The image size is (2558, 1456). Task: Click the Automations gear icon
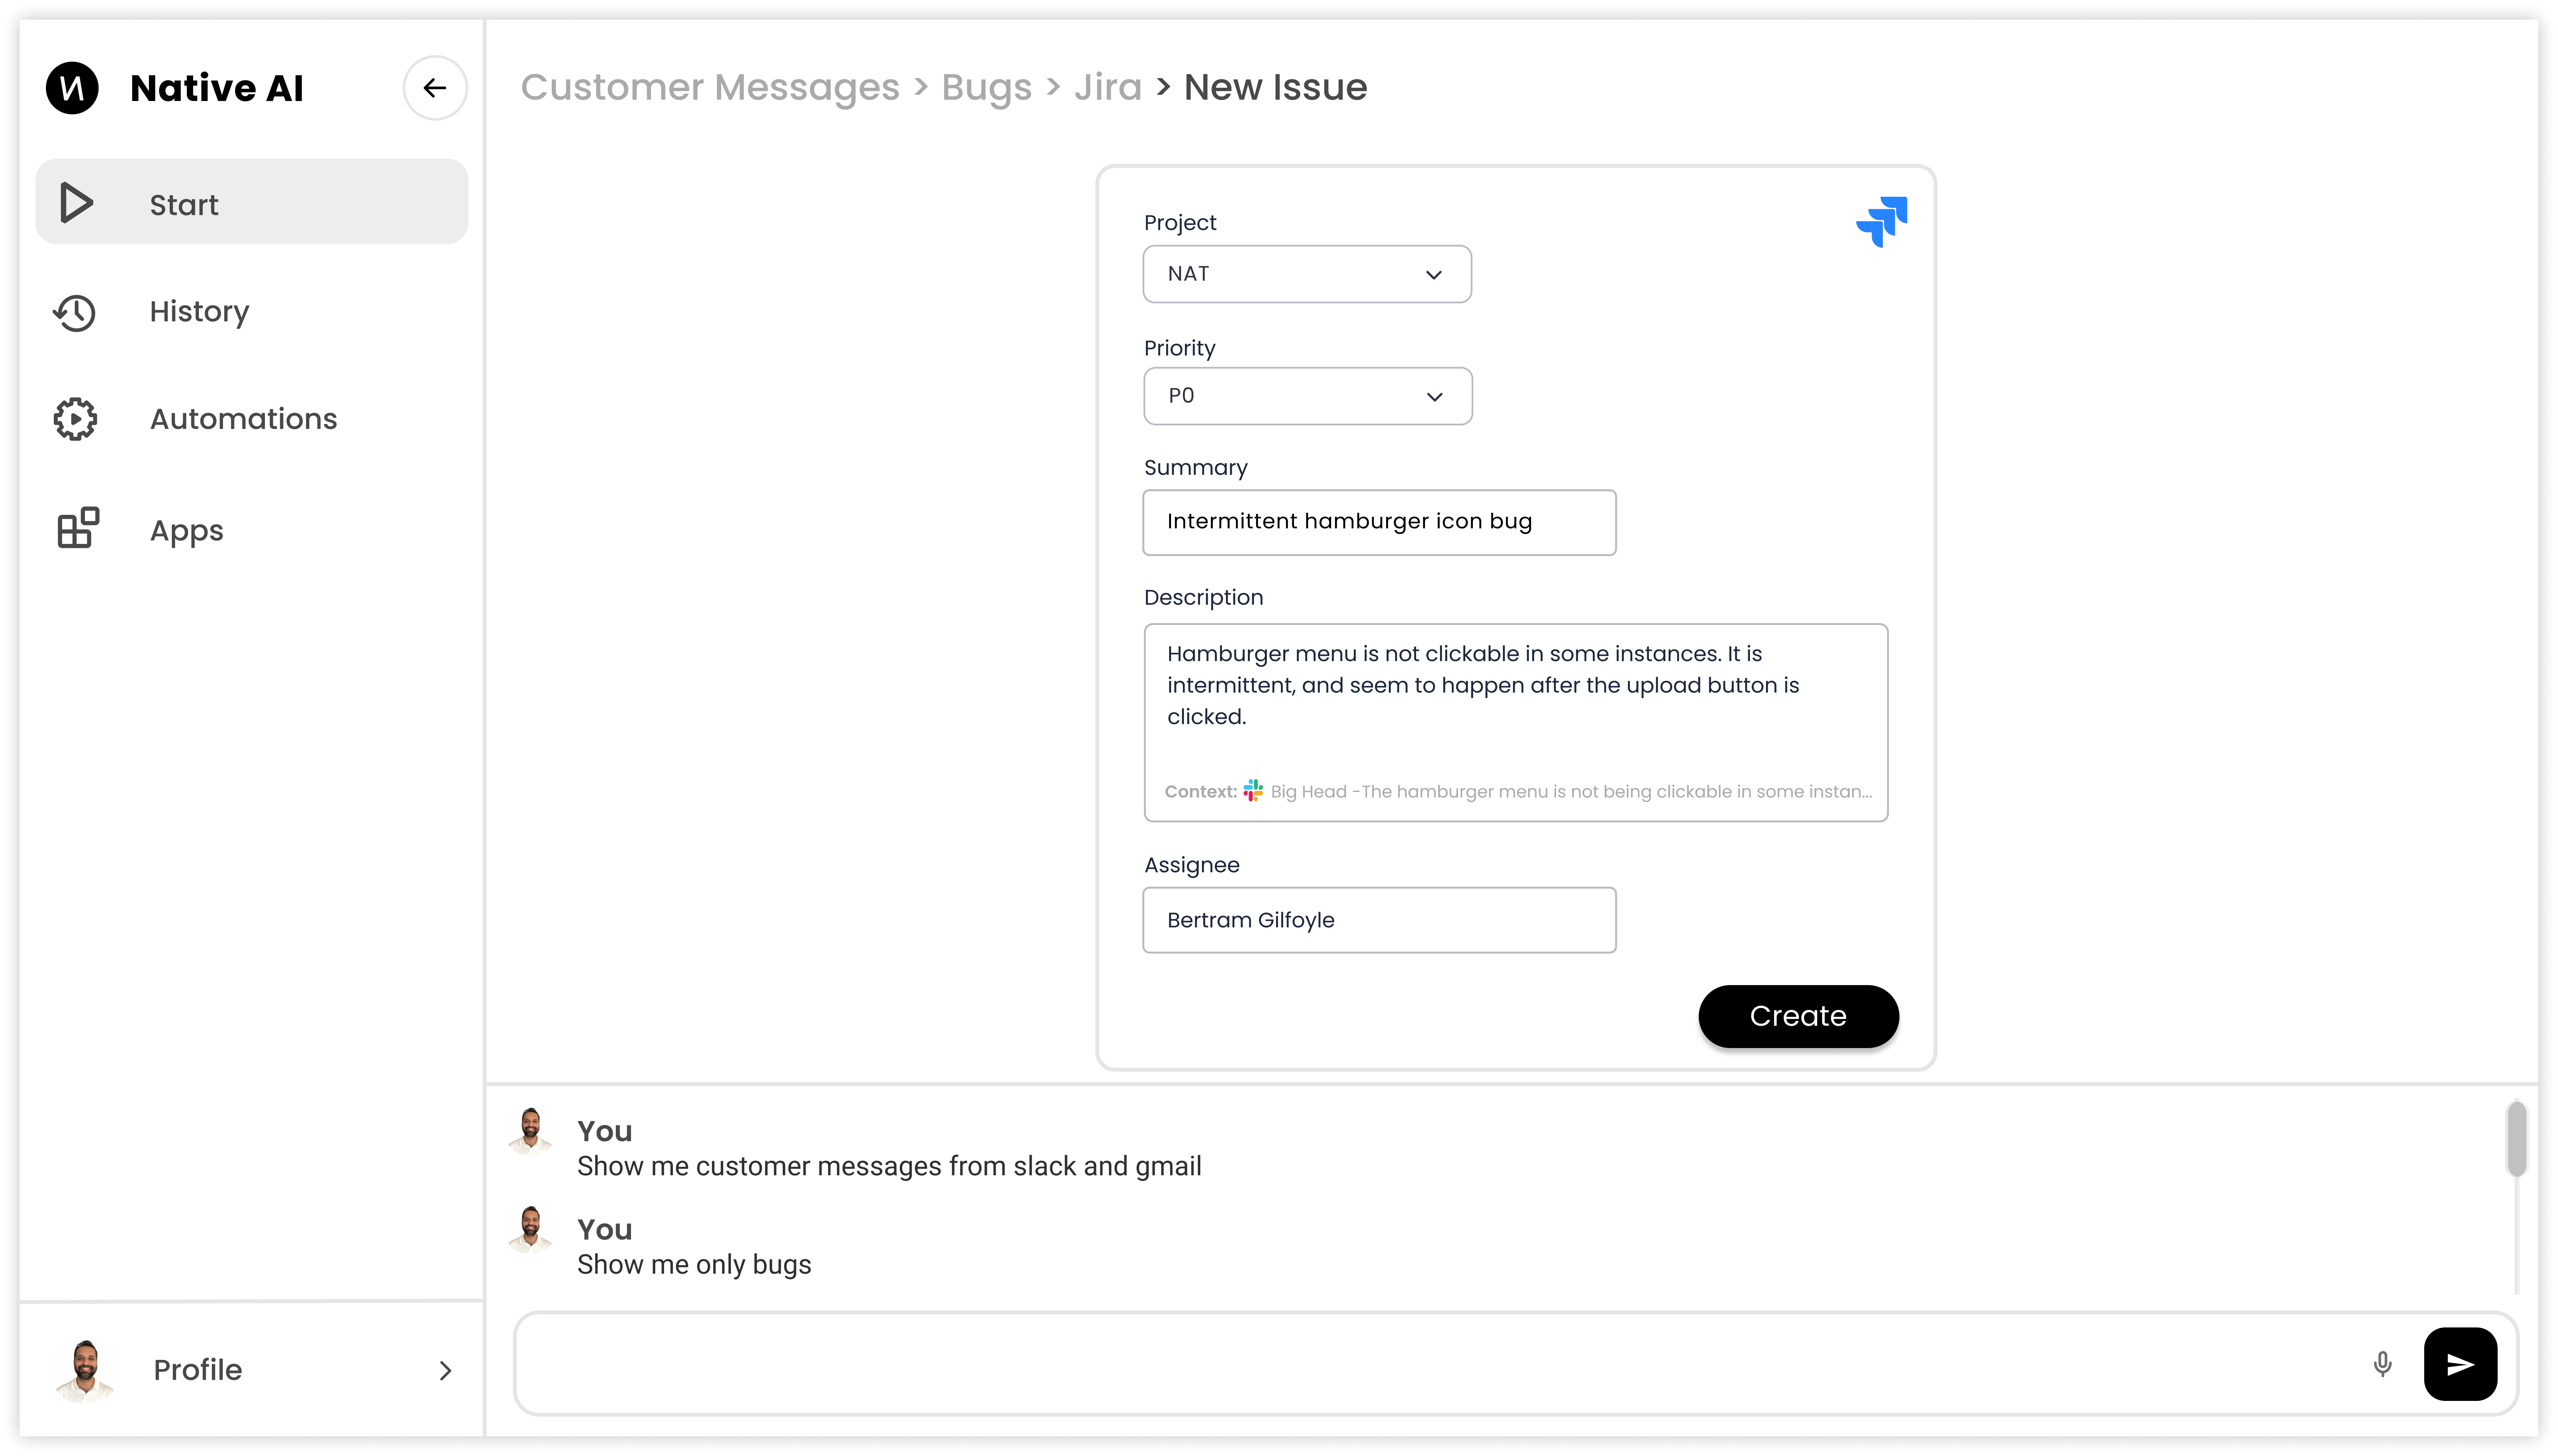pos(75,419)
